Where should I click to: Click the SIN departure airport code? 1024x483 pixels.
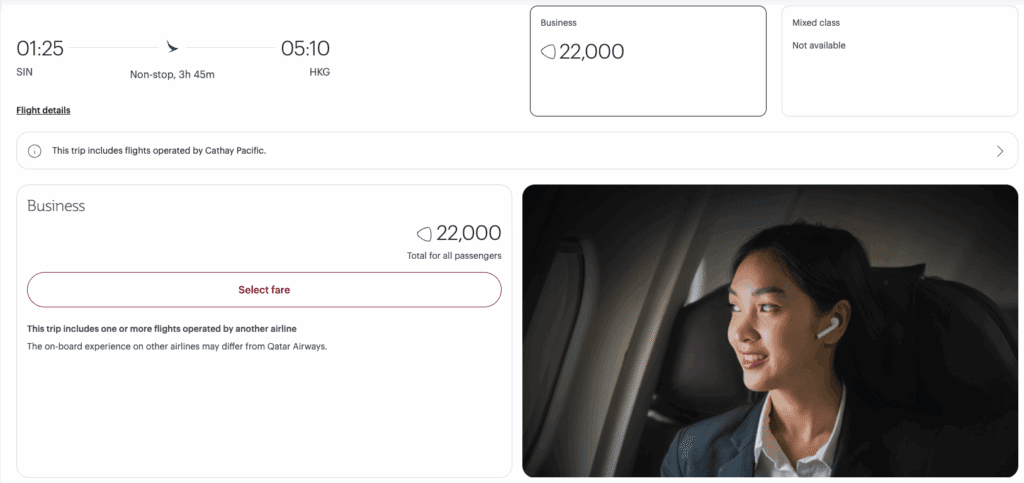25,73
